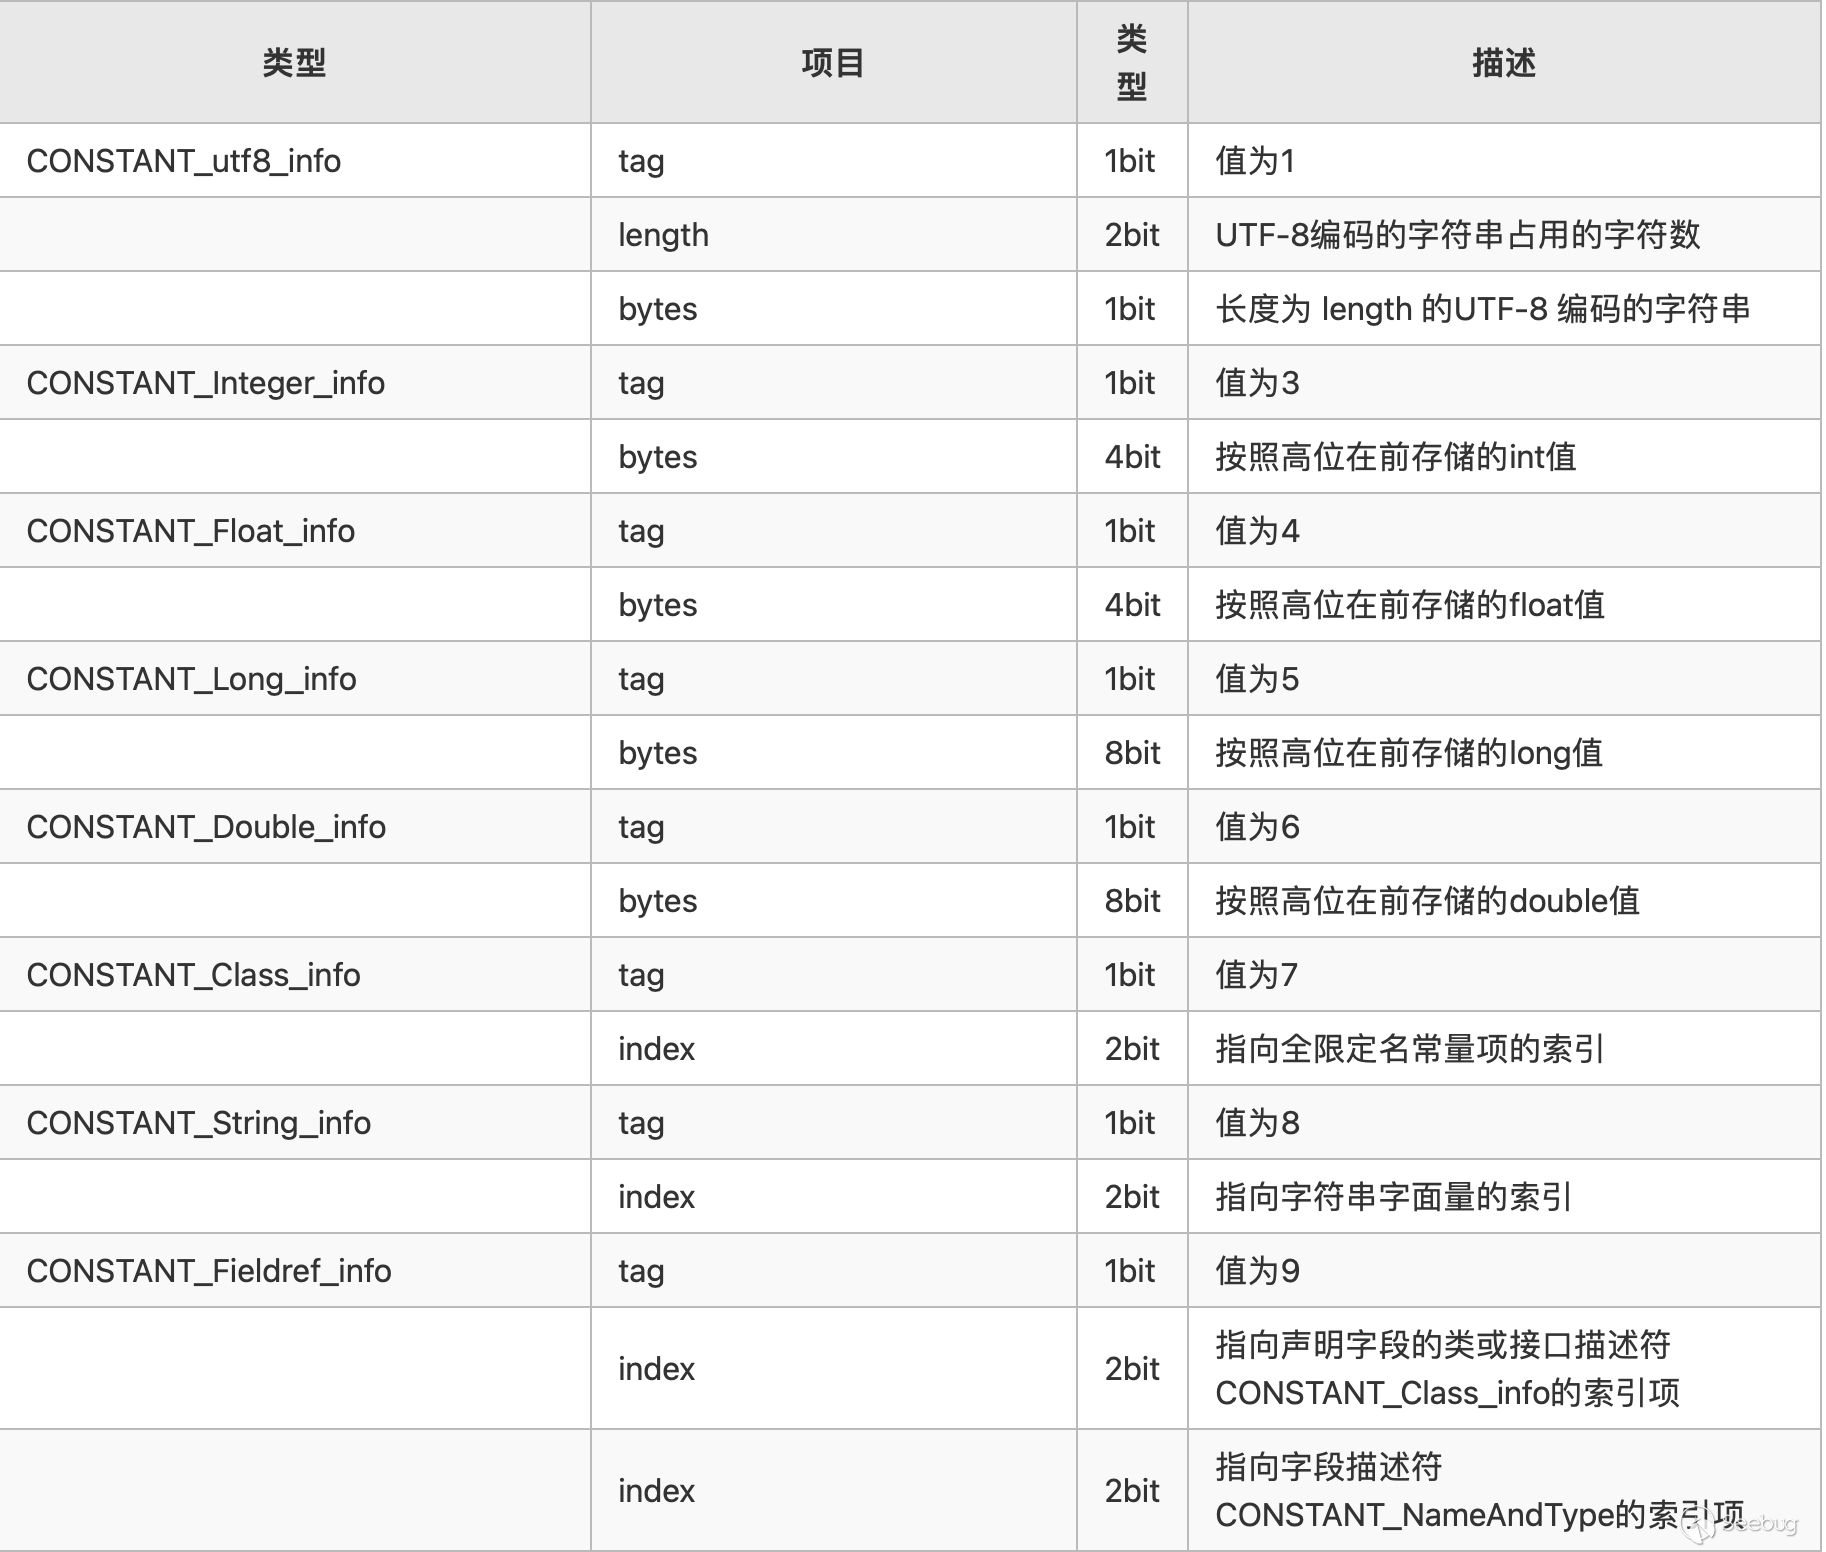Click the 值为4 description

(1257, 531)
